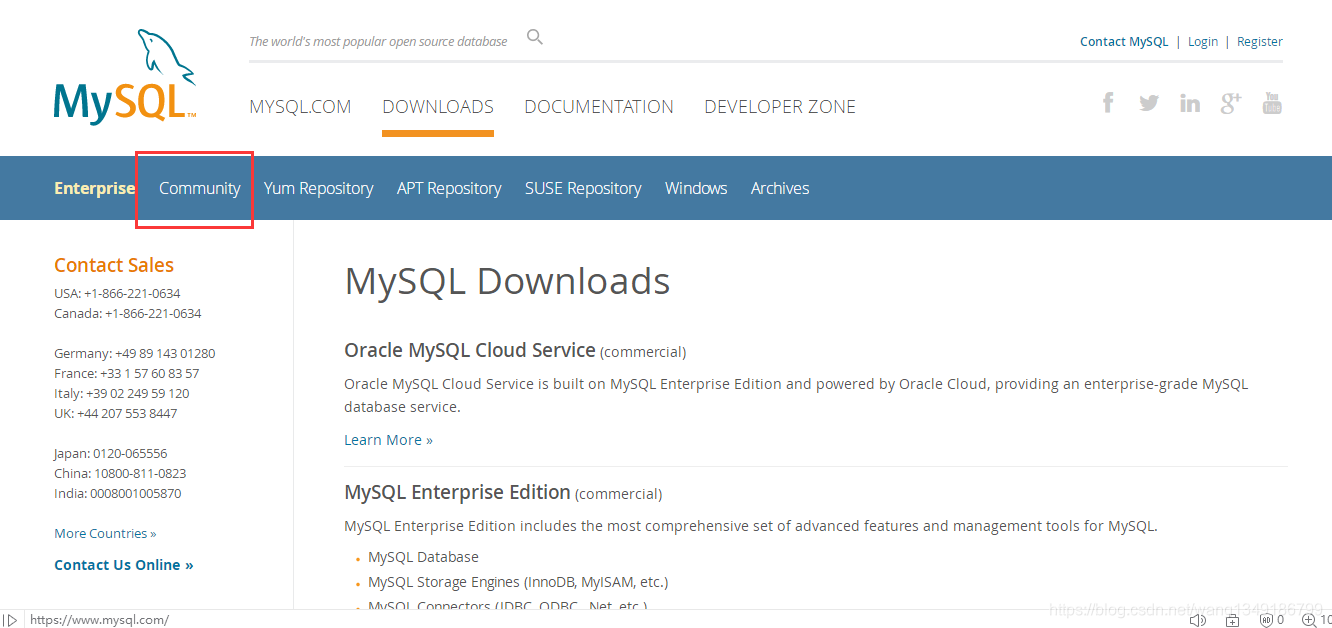Open MySQL's Facebook page icon
The height and width of the screenshot is (628, 1332).
[1108, 103]
